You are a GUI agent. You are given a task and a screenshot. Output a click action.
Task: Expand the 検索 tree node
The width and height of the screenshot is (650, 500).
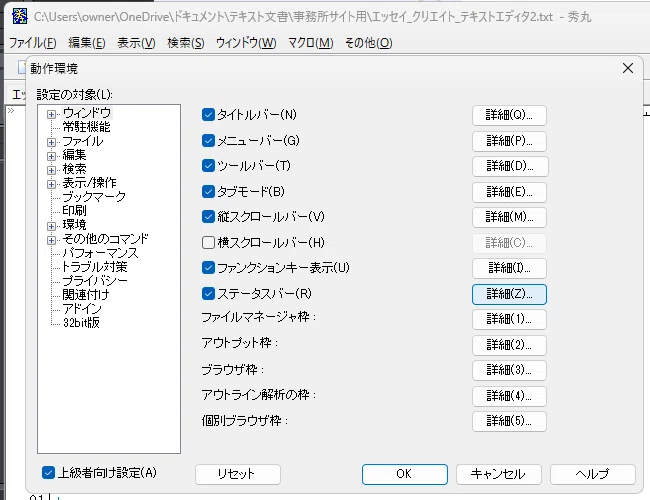pyautogui.click(x=51, y=170)
